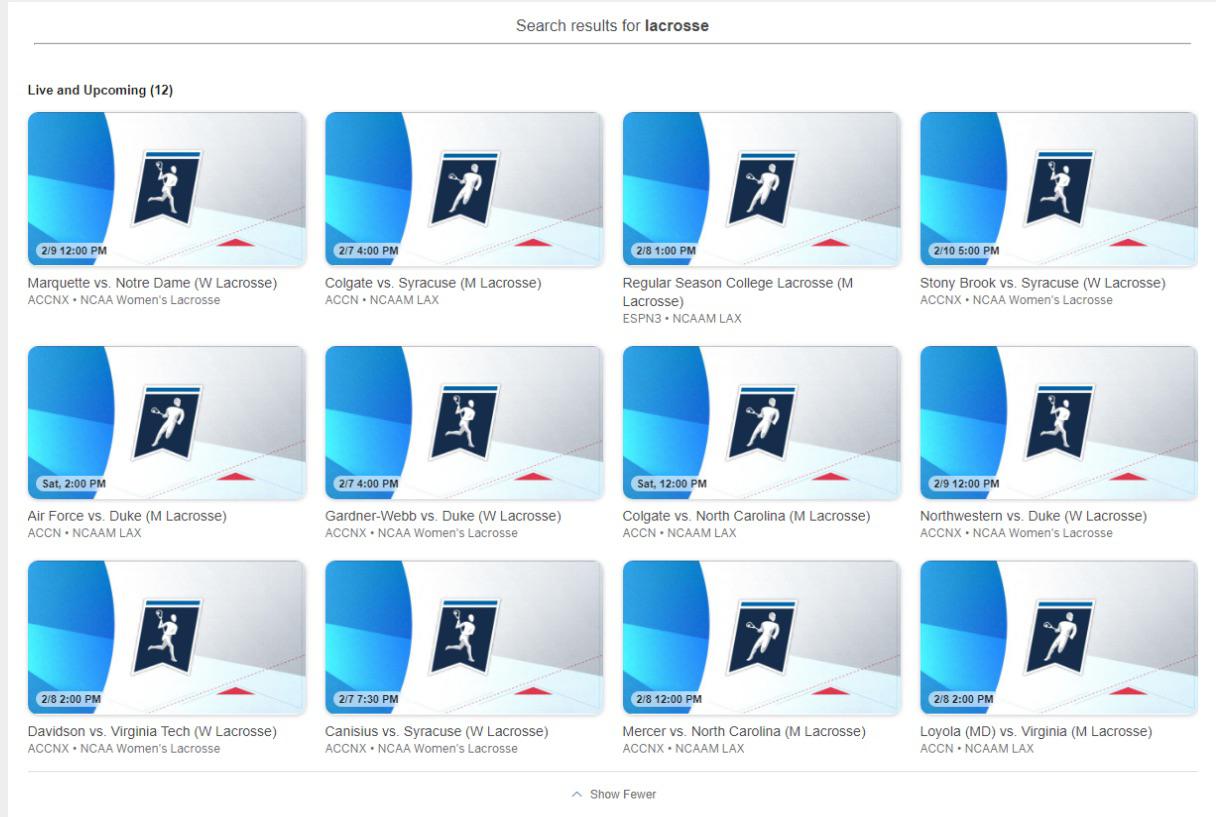The image size is (1216, 817).
Task: Click the Colgate vs. Syracuse (M Lacrosse) title
Action: (x=433, y=283)
